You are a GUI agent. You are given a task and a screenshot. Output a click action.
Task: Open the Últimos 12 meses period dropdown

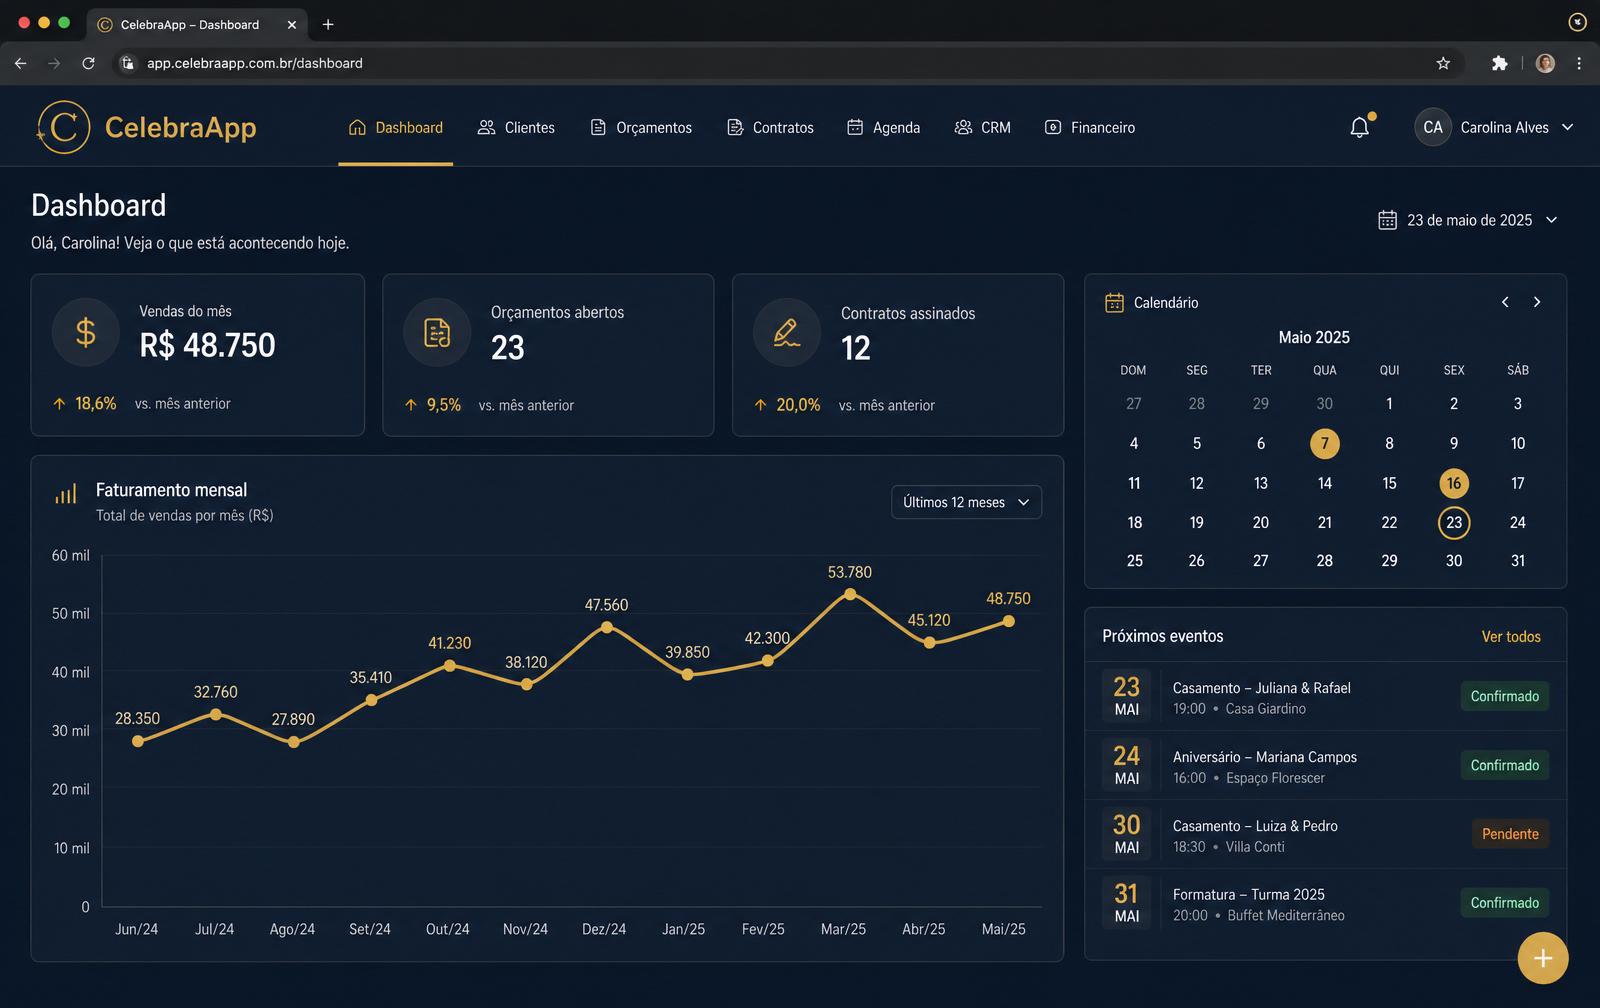point(966,502)
